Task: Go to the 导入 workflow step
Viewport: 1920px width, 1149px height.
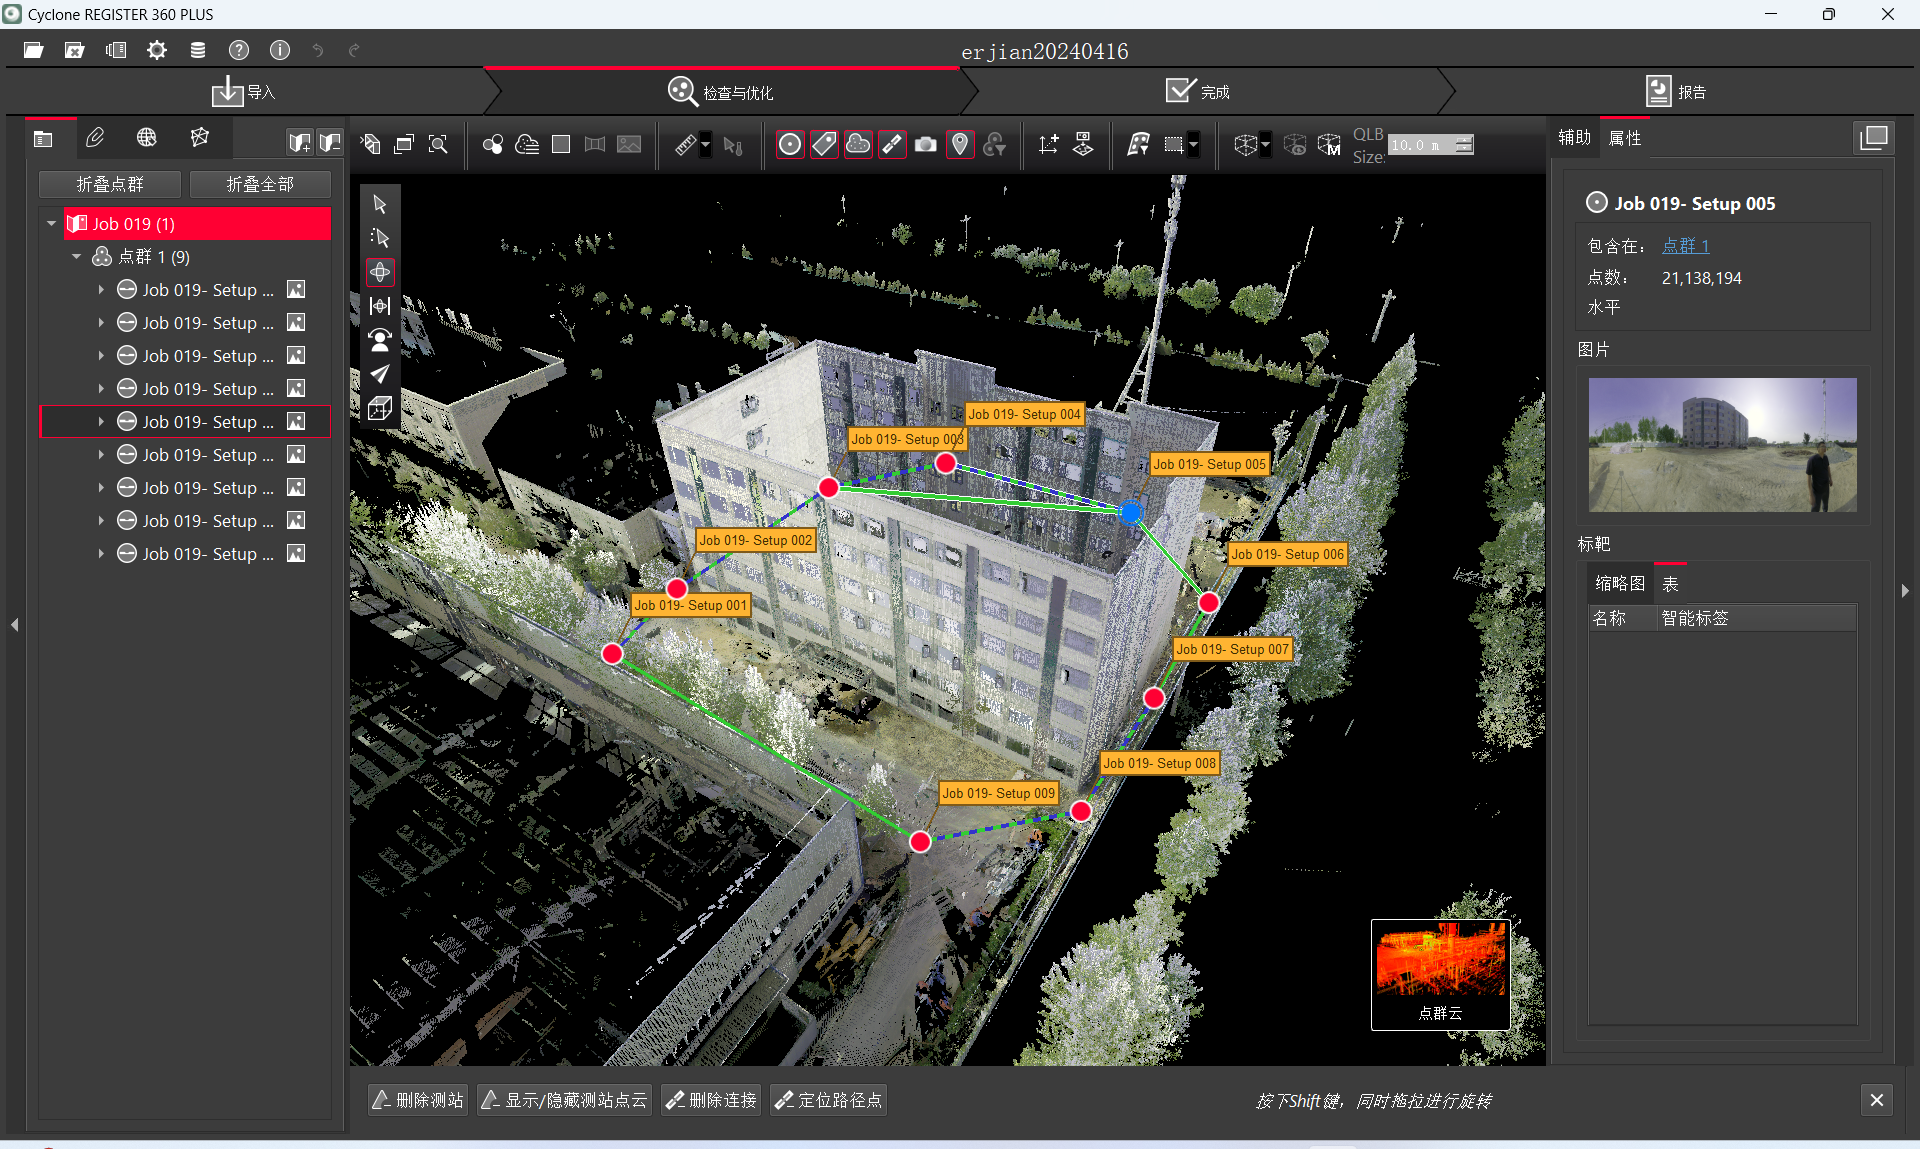Action: click(244, 92)
